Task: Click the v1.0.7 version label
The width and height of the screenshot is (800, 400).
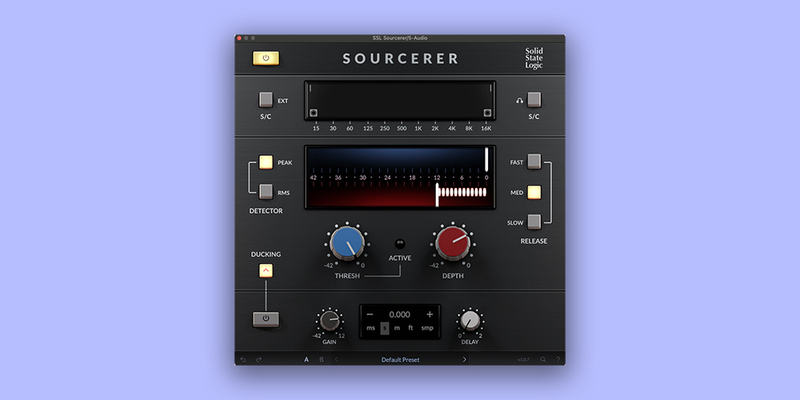Action: pos(523,360)
